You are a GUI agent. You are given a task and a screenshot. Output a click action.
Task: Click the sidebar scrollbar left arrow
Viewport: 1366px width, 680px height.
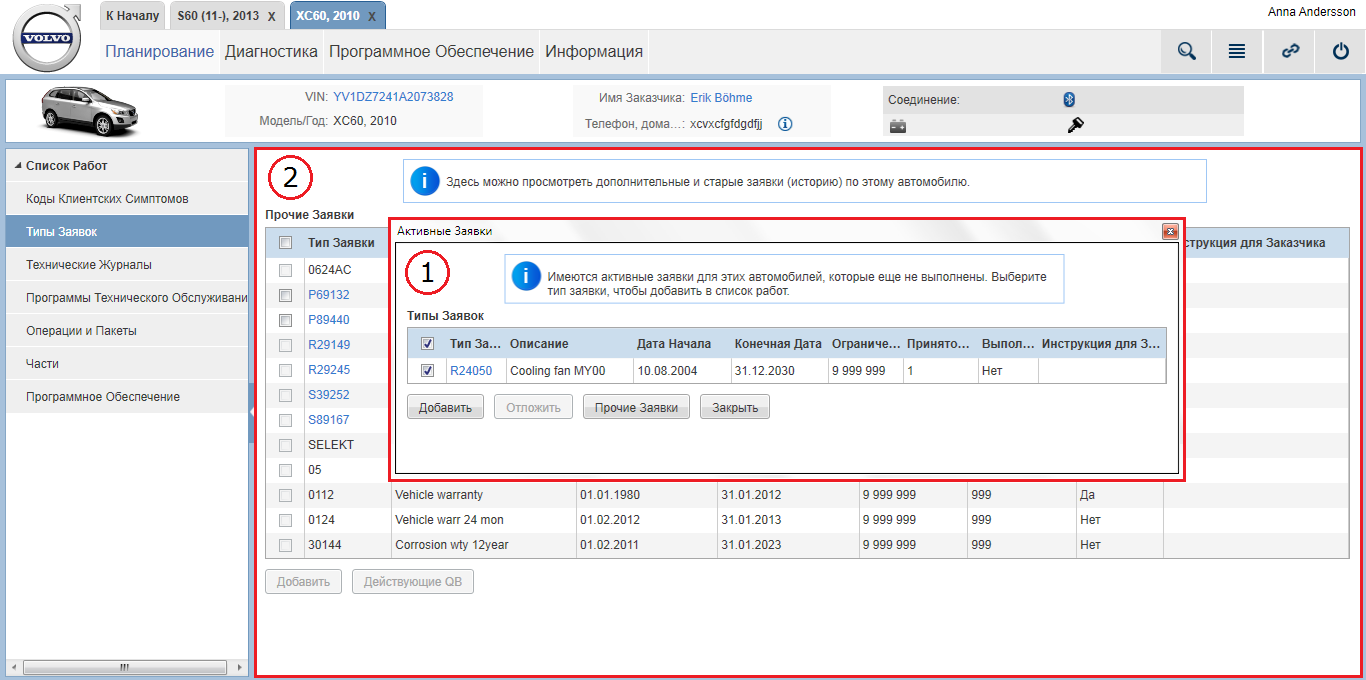point(14,667)
